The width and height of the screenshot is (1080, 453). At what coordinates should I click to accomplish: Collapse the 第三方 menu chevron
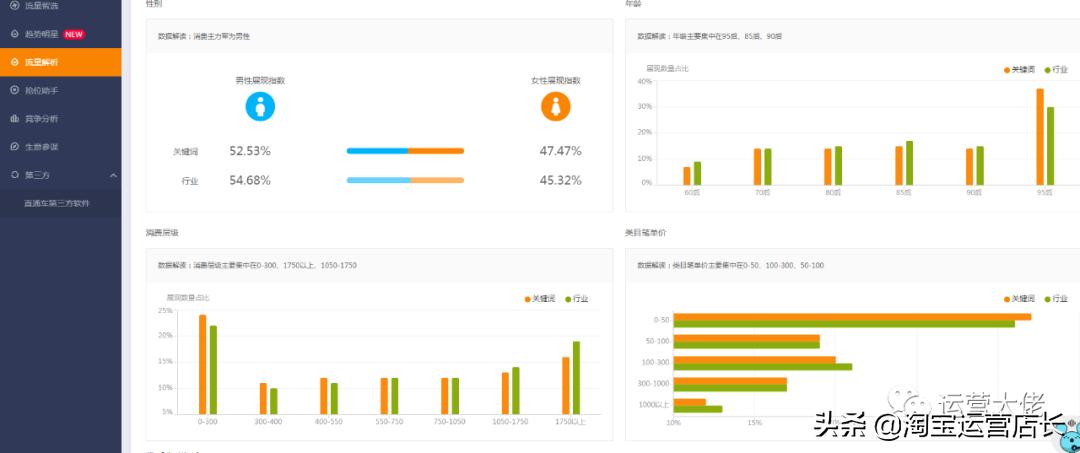[x=113, y=176]
